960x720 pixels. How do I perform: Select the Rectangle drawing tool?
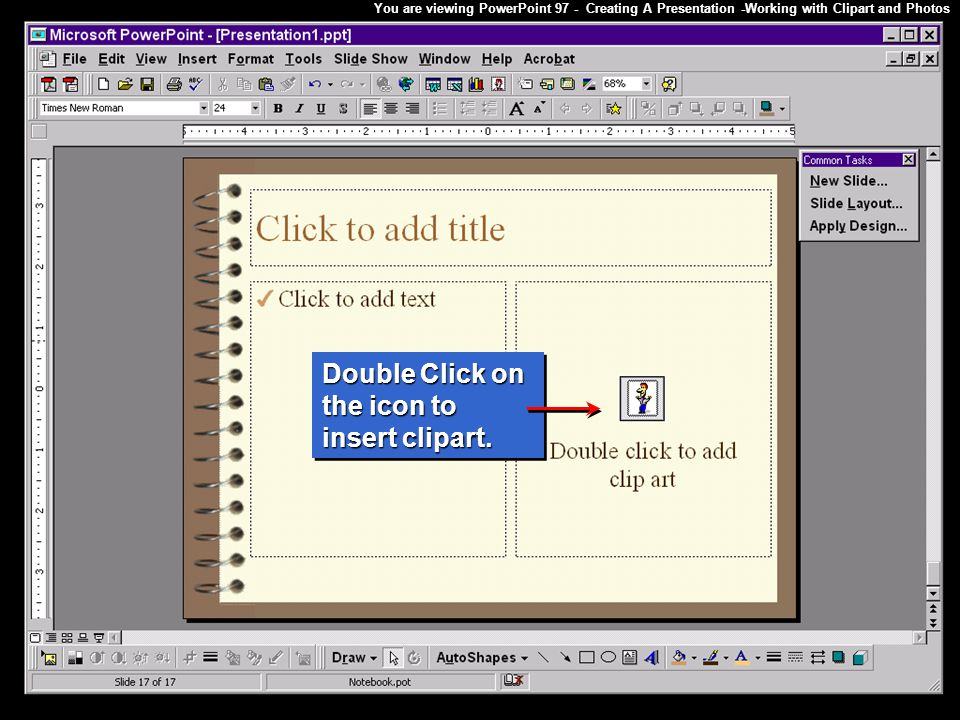tap(587, 658)
